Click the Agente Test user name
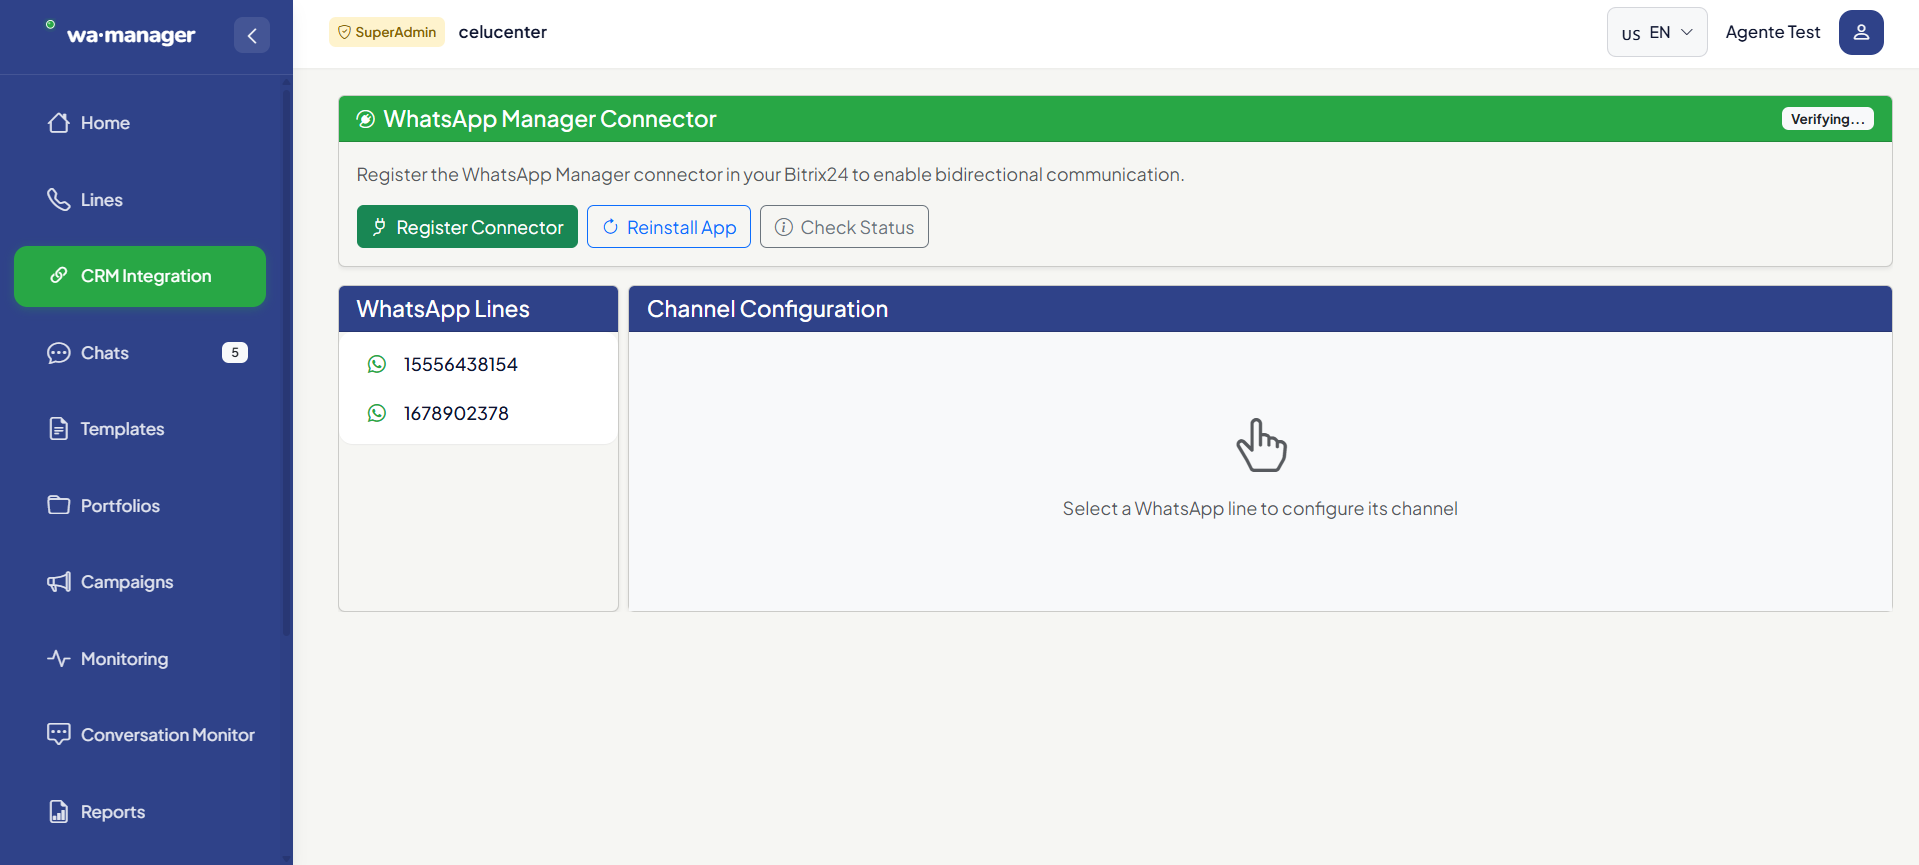 pos(1773,32)
